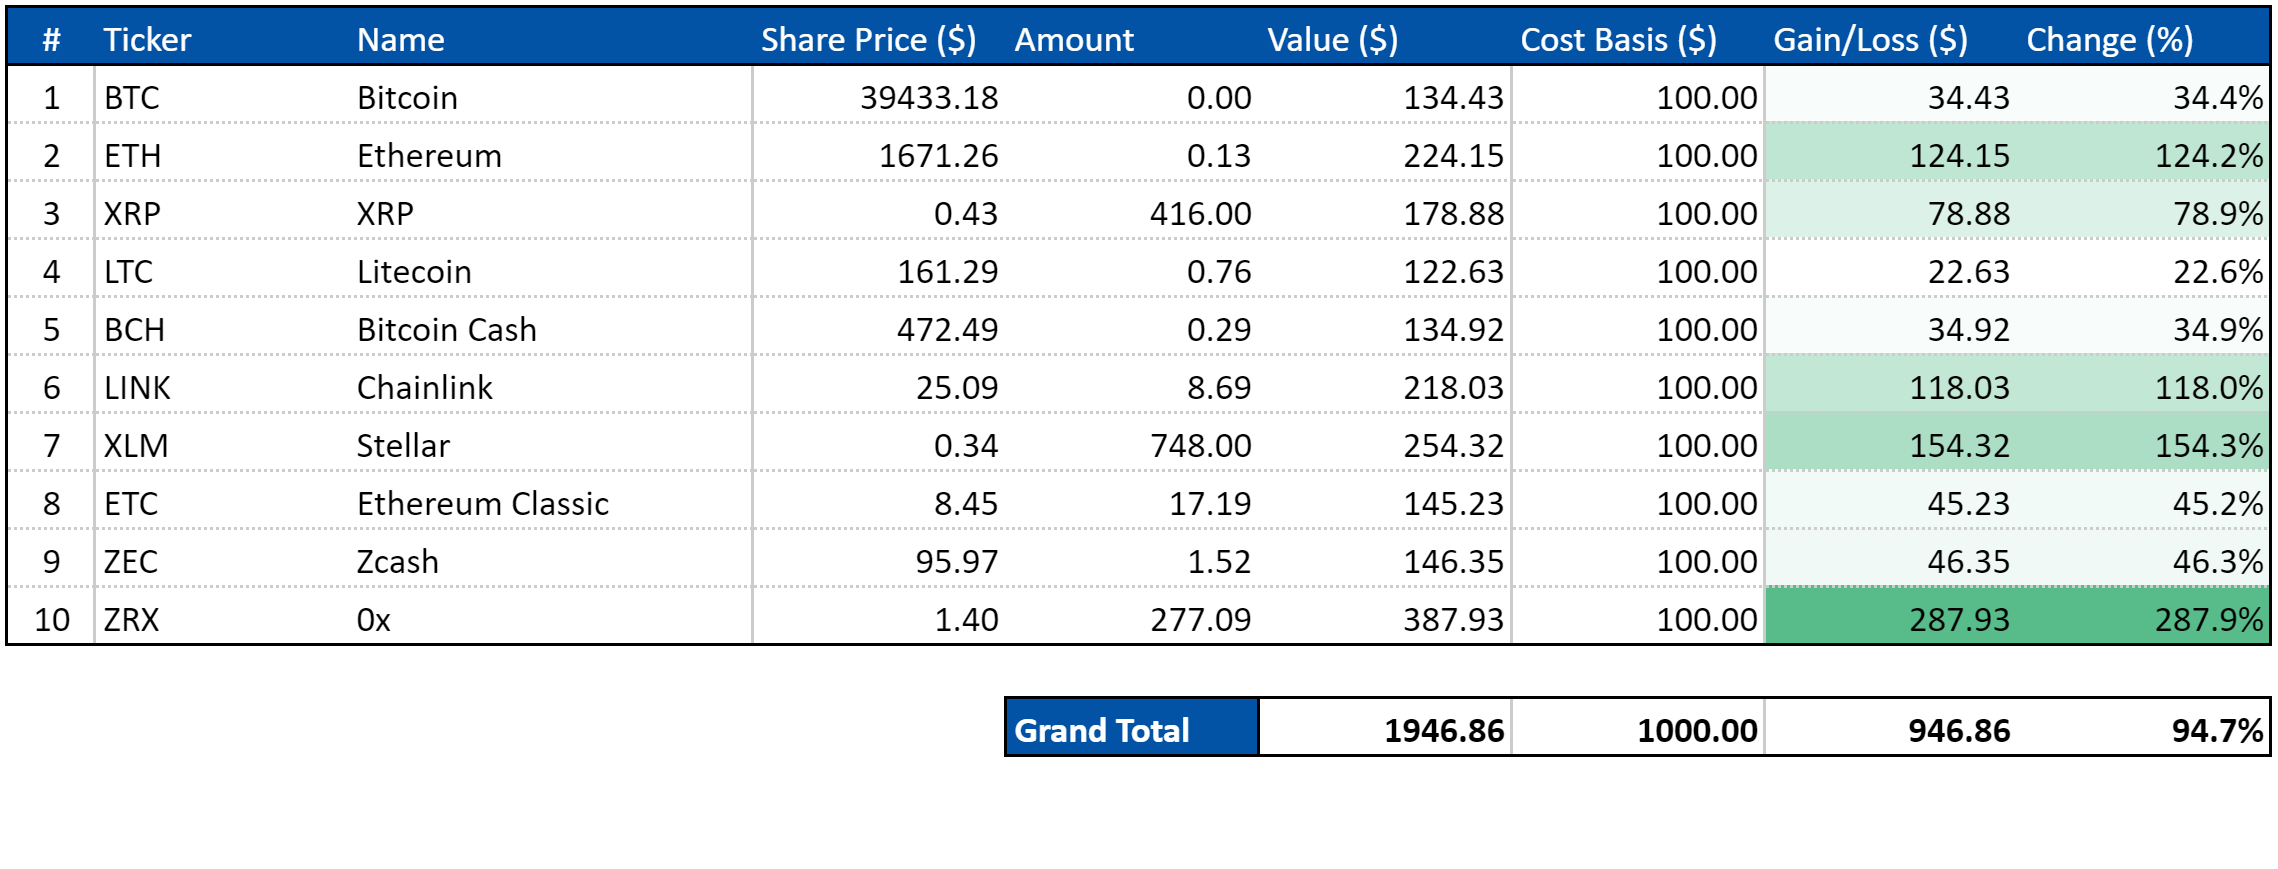Click the "#" column header
The image size is (2278, 869).
coord(51,40)
